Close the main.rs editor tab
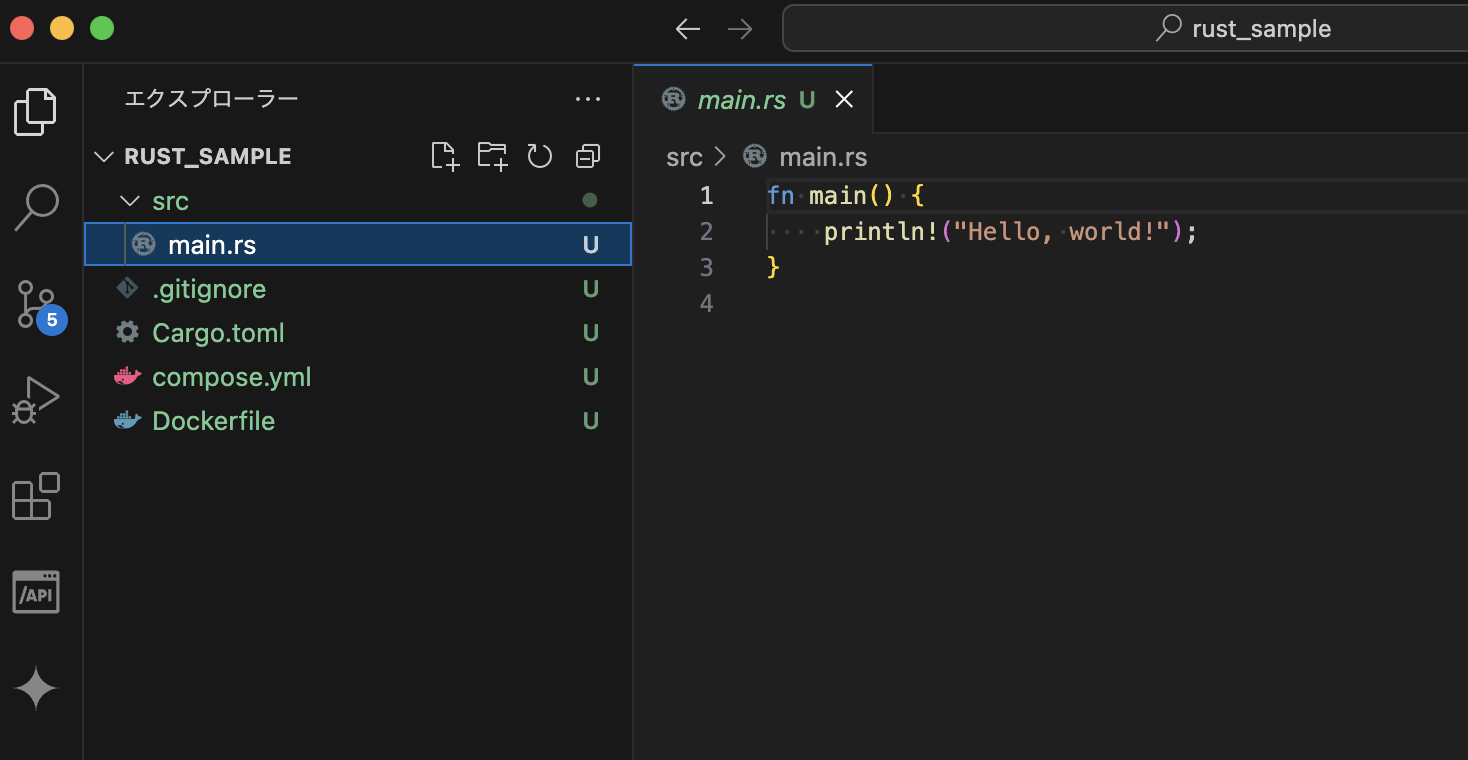This screenshot has height=760, width=1468. [x=844, y=99]
